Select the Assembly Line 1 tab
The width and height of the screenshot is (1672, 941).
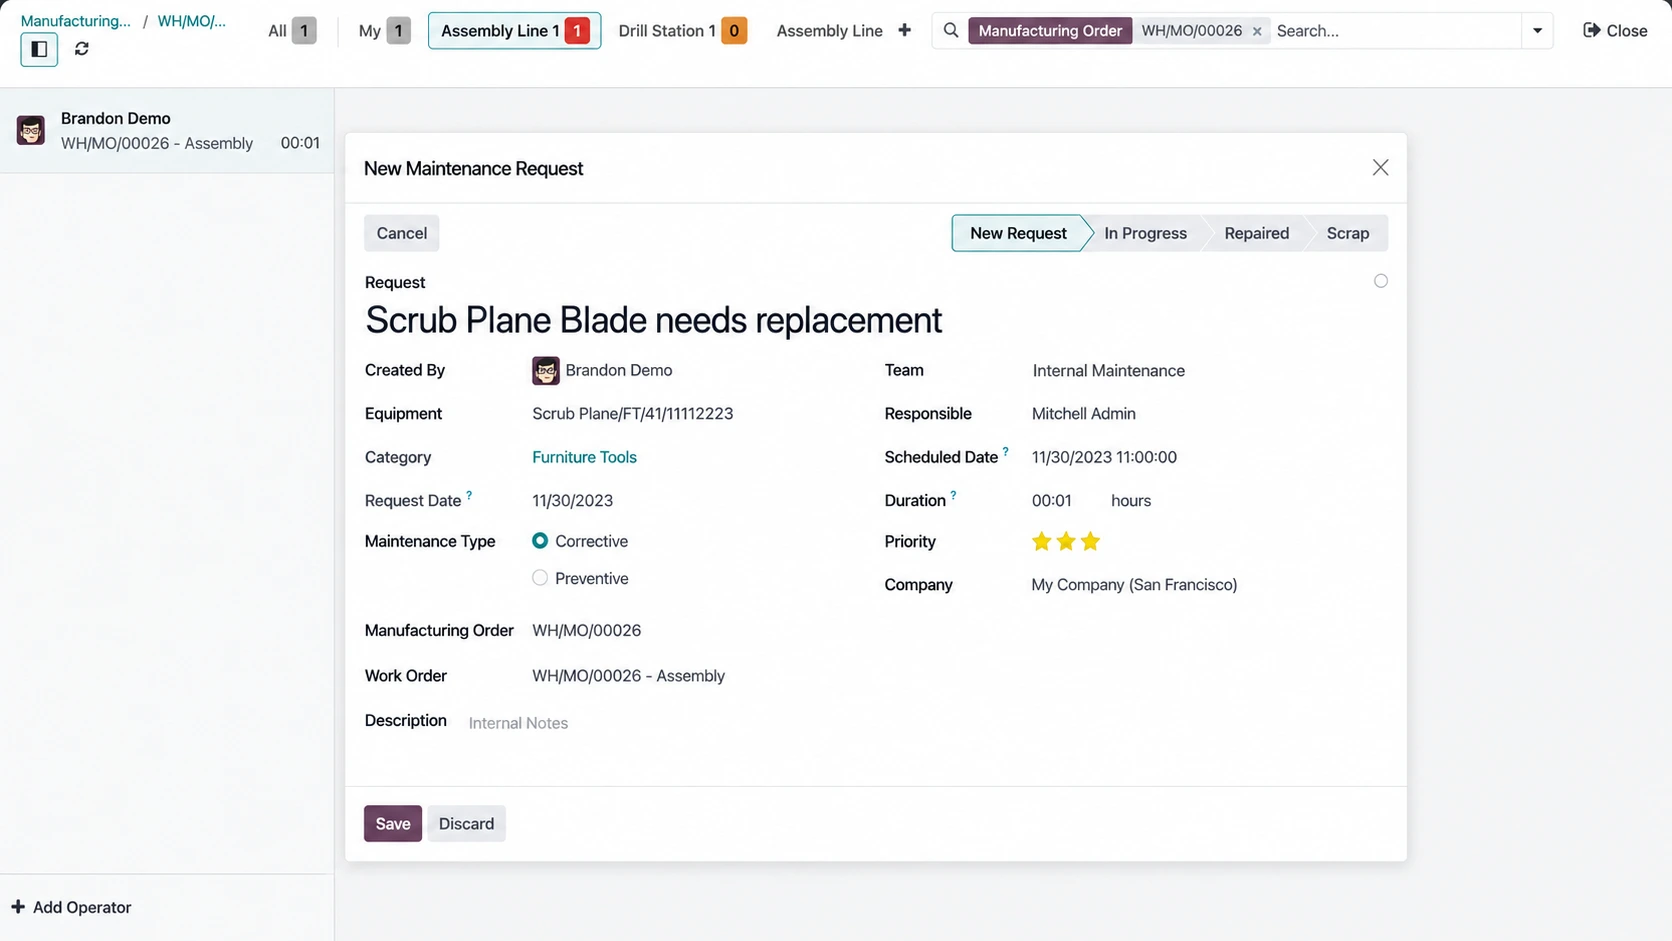pyautogui.click(x=514, y=31)
